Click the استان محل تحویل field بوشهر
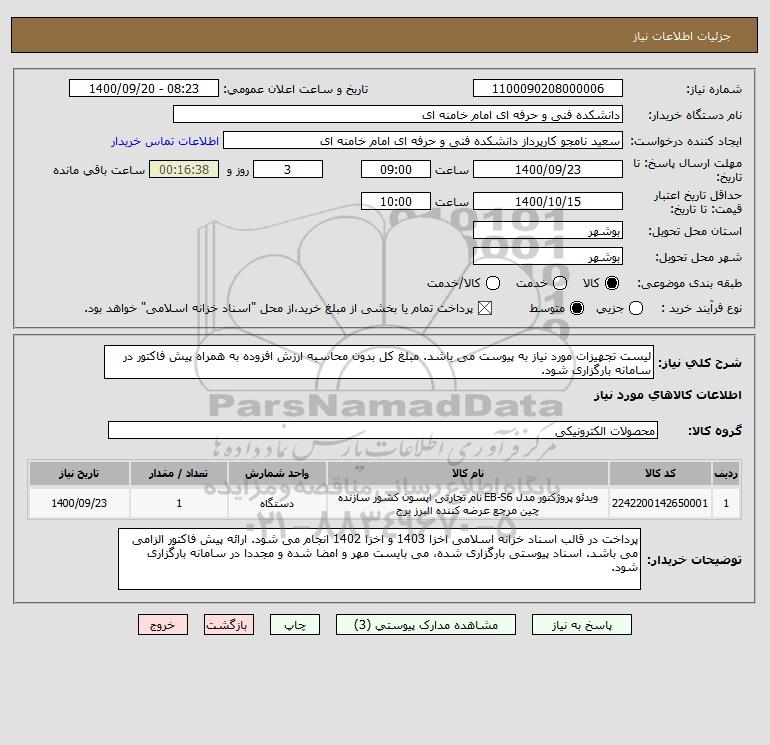 548,230
